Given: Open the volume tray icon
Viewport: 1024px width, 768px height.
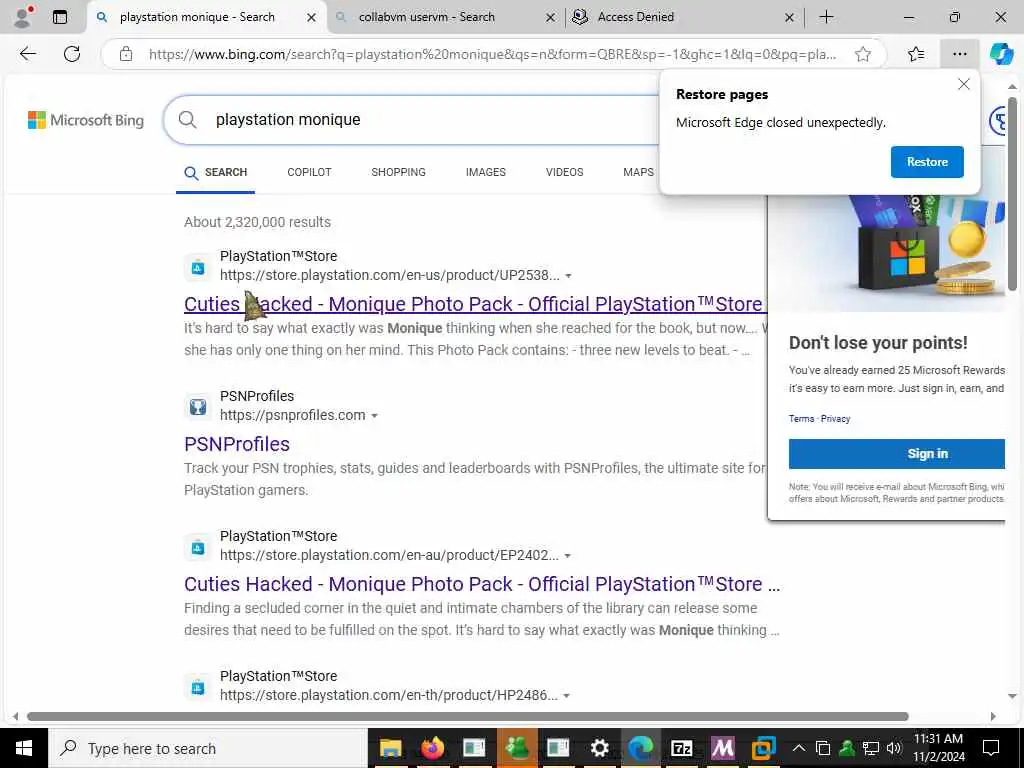Looking at the screenshot, I should (x=893, y=748).
